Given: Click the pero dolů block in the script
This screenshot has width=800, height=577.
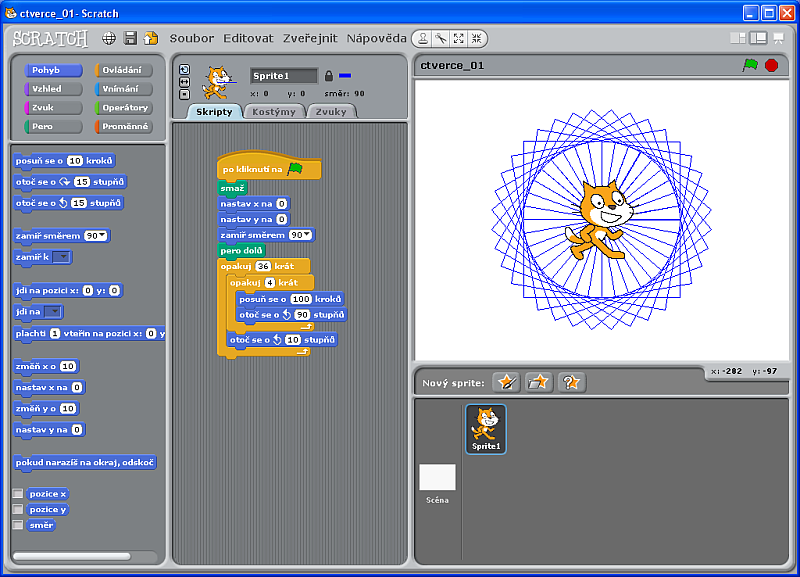Looking at the screenshot, I should click(x=241, y=250).
